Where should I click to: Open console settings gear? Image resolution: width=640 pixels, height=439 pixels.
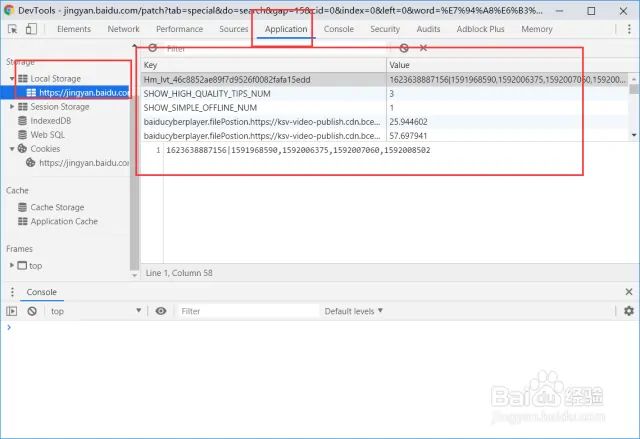click(629, 311)
